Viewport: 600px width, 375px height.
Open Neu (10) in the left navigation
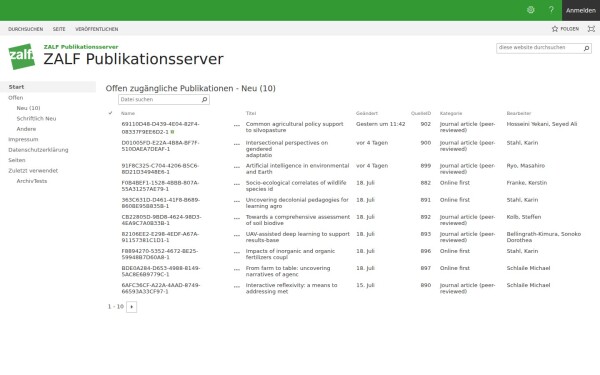pos(28,108)
